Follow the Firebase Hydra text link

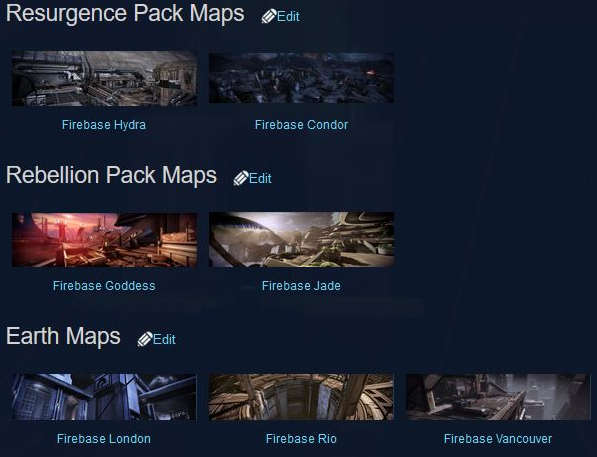[x=104, y=125]
